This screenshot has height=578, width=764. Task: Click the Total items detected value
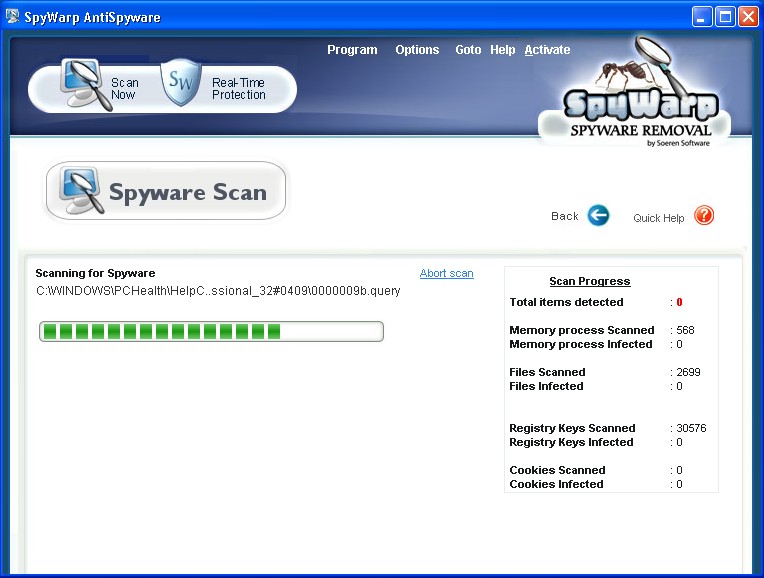point(679,302)
